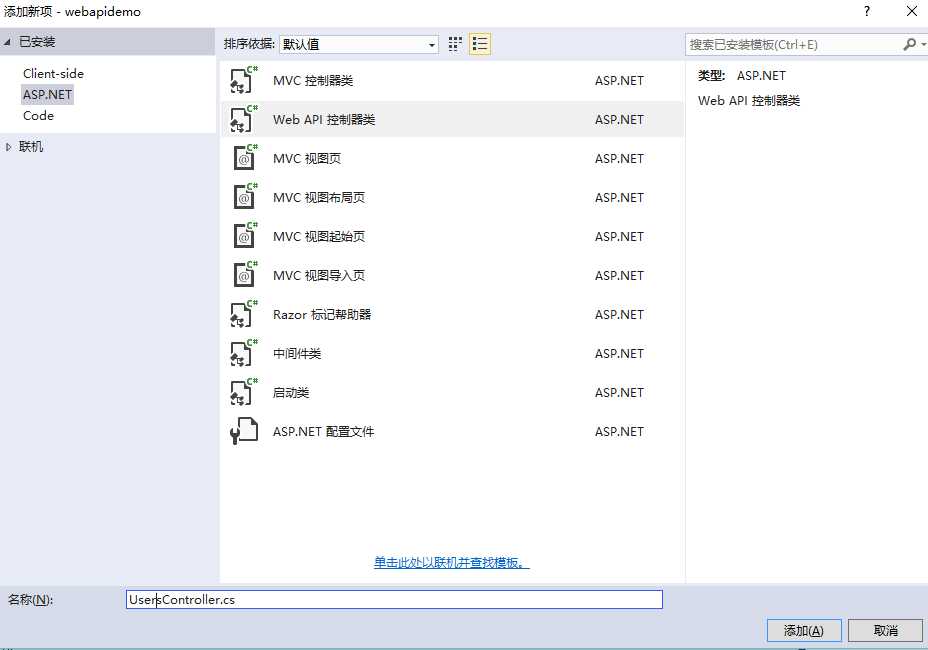Click the ASP.NET type cell of 启动类 row
928x650 pixels.
coord(619,392)
